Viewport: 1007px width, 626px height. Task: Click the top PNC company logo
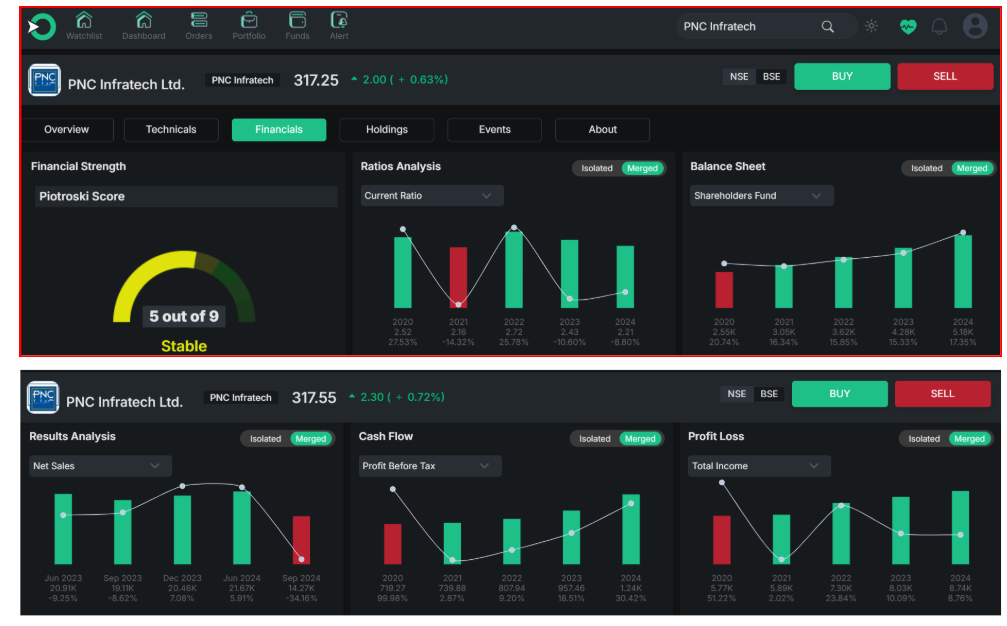pos(44,80)
